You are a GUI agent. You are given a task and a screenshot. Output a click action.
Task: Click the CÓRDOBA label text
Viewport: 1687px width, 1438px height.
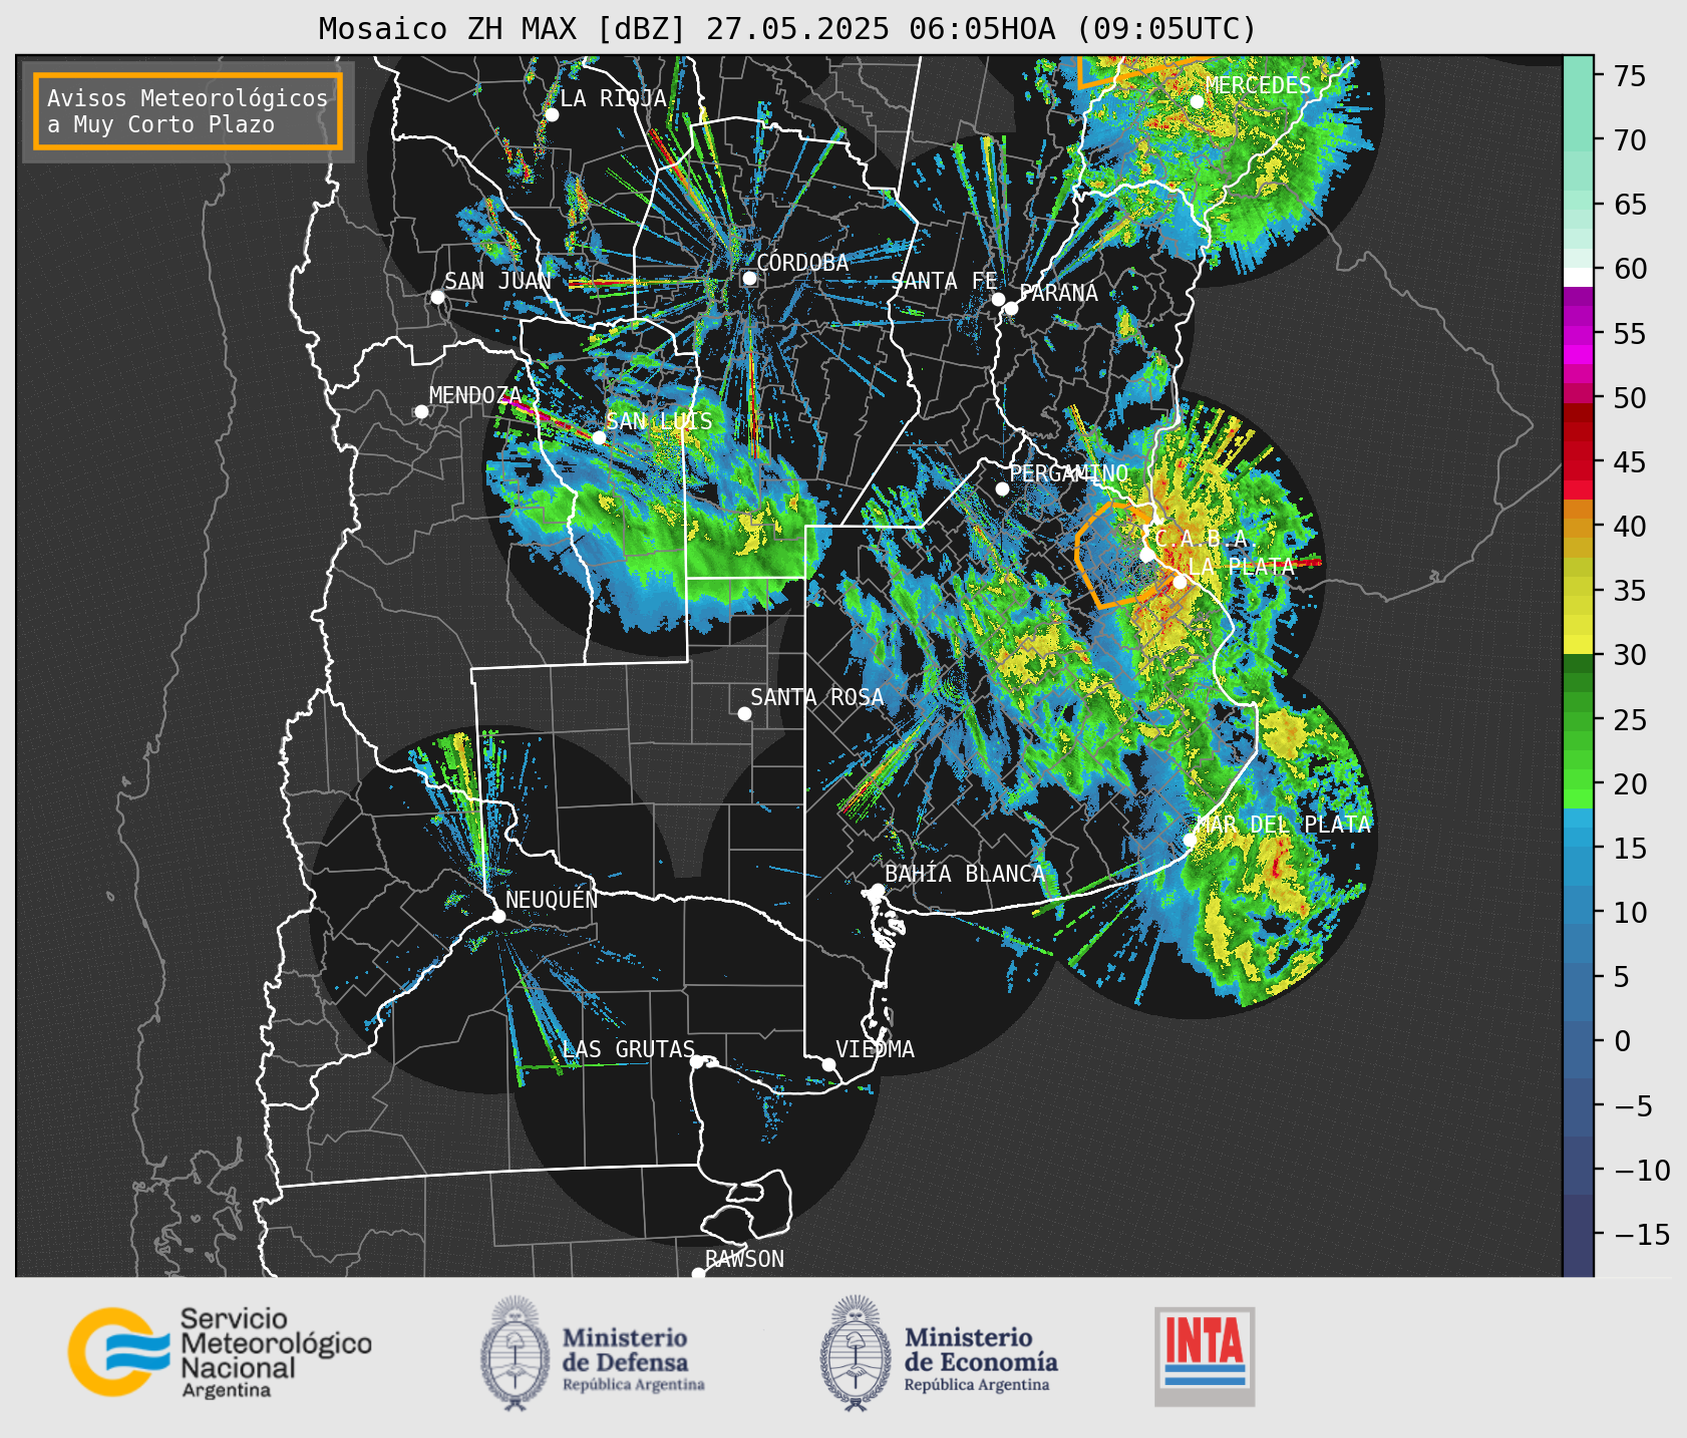802,262
